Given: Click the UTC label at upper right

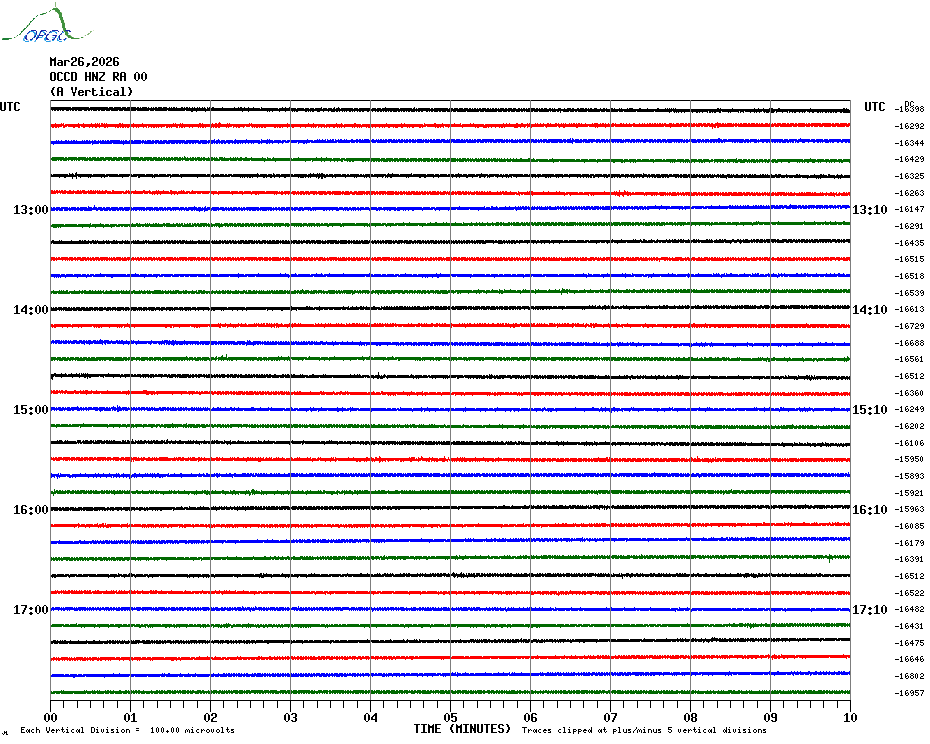Looking at the screenshot, I should (x=875, y=107).
